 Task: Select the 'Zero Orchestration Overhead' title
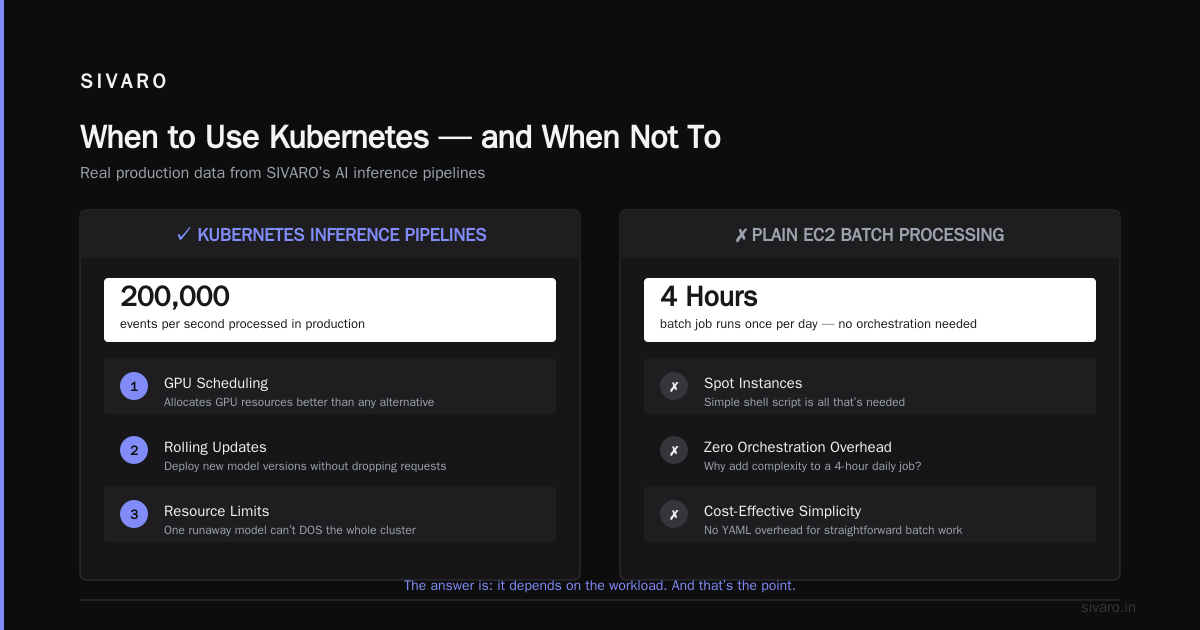[x=798, y=447]
